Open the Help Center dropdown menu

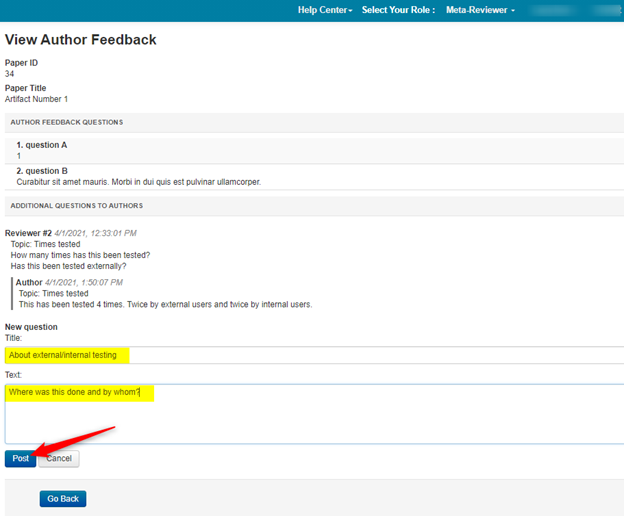pos(325,10)
